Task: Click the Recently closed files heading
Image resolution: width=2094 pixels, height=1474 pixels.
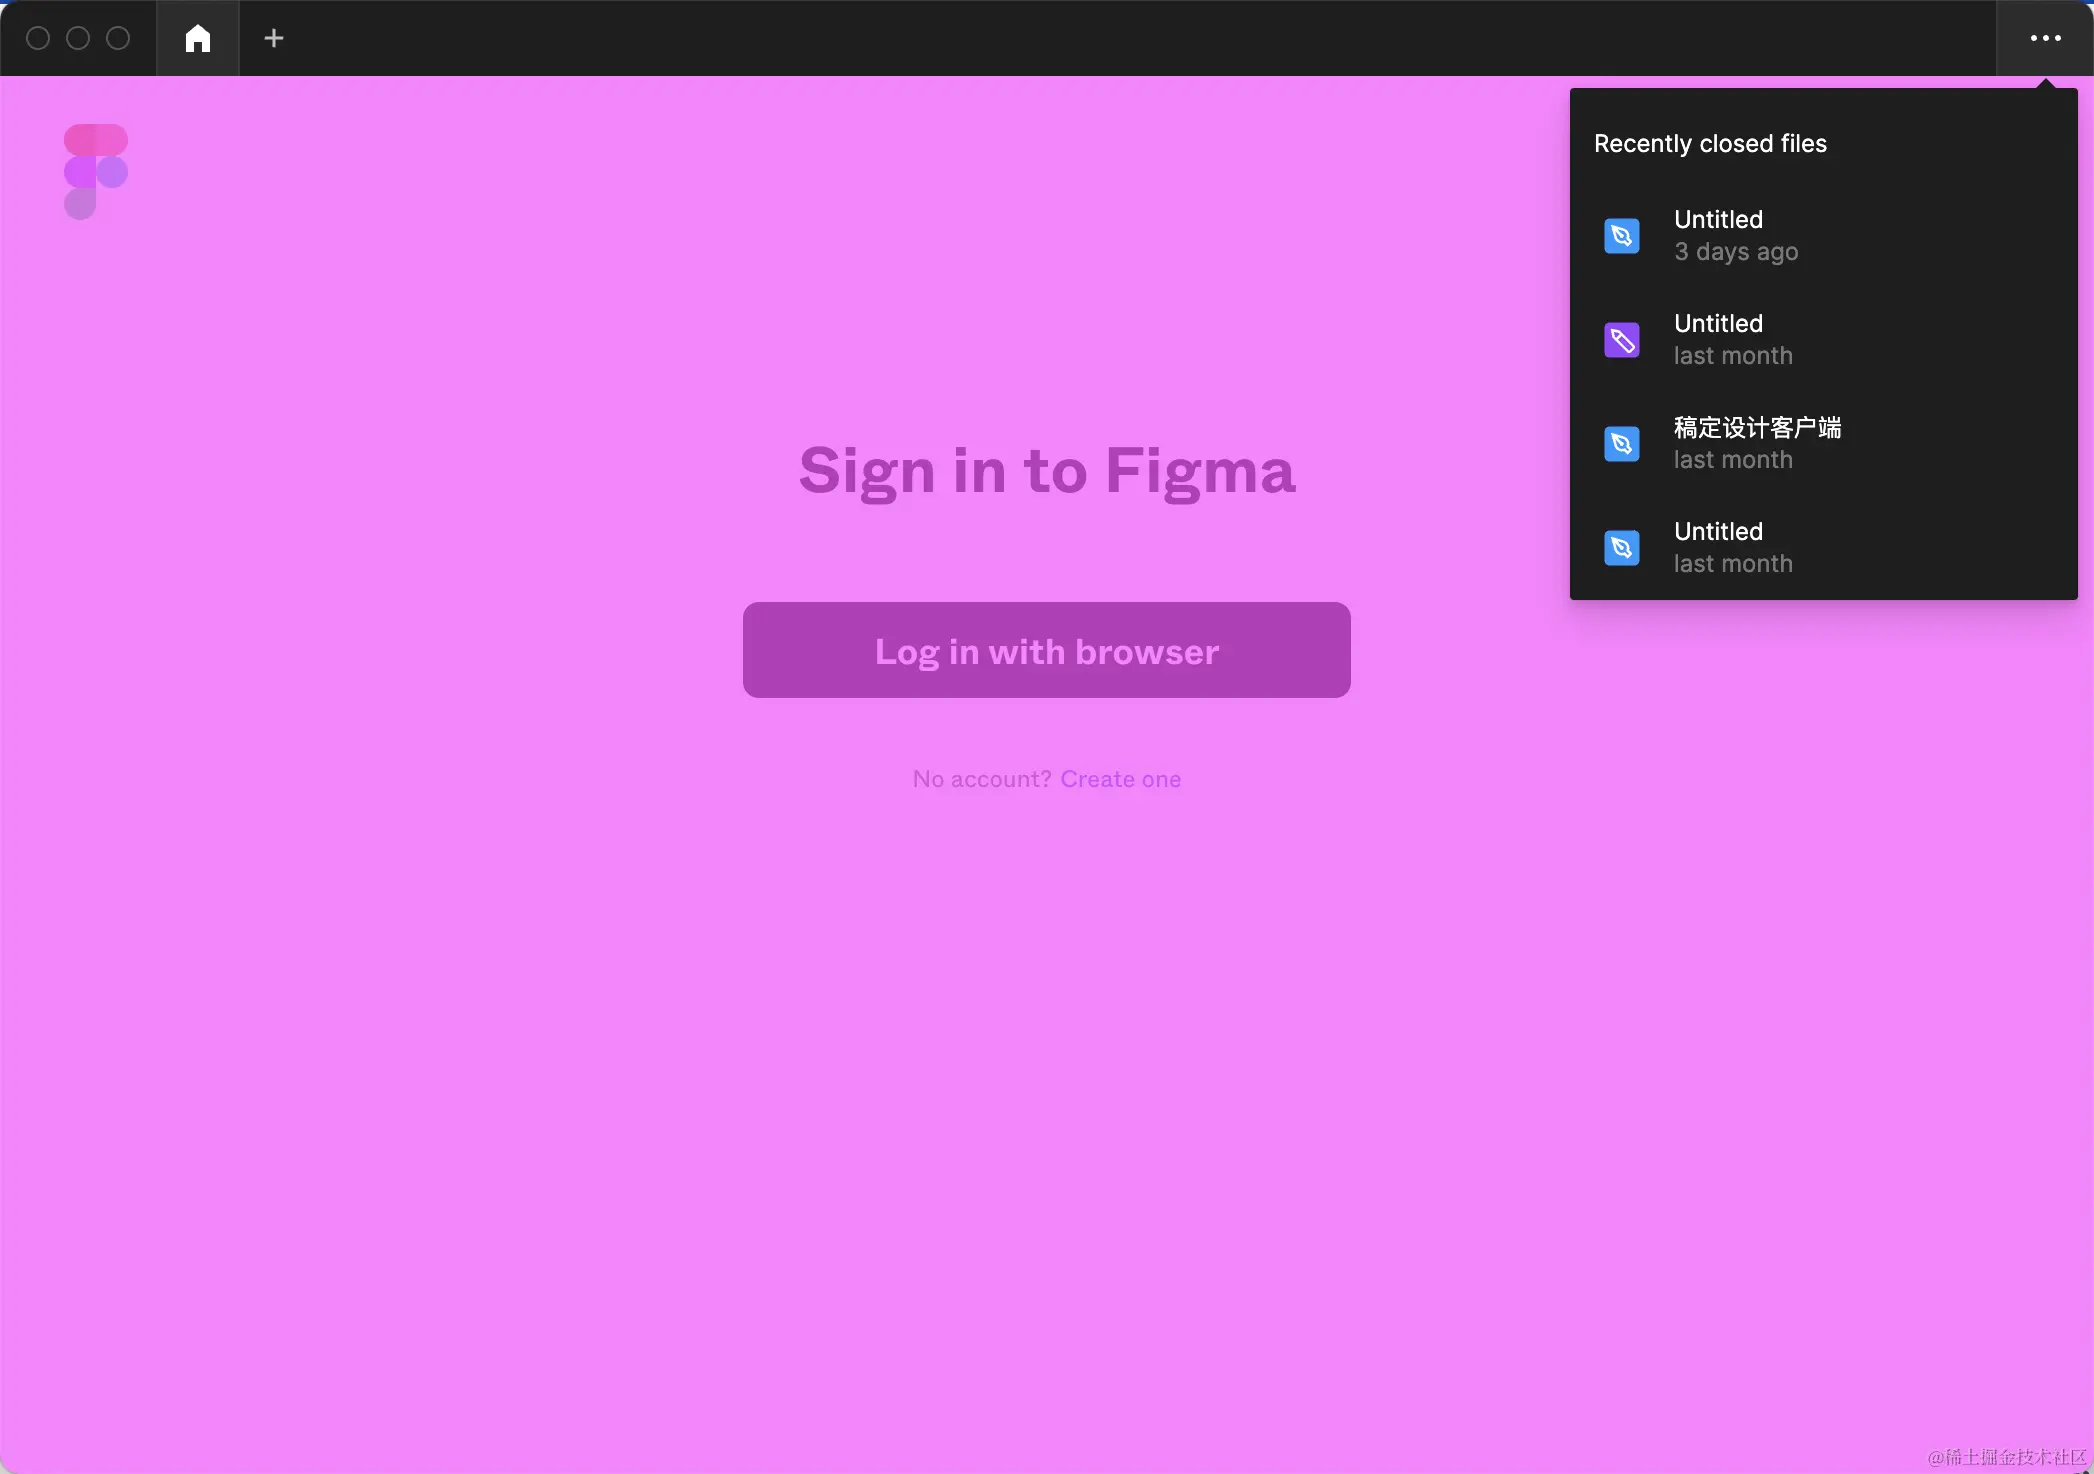Action: tap(1709, 144)
